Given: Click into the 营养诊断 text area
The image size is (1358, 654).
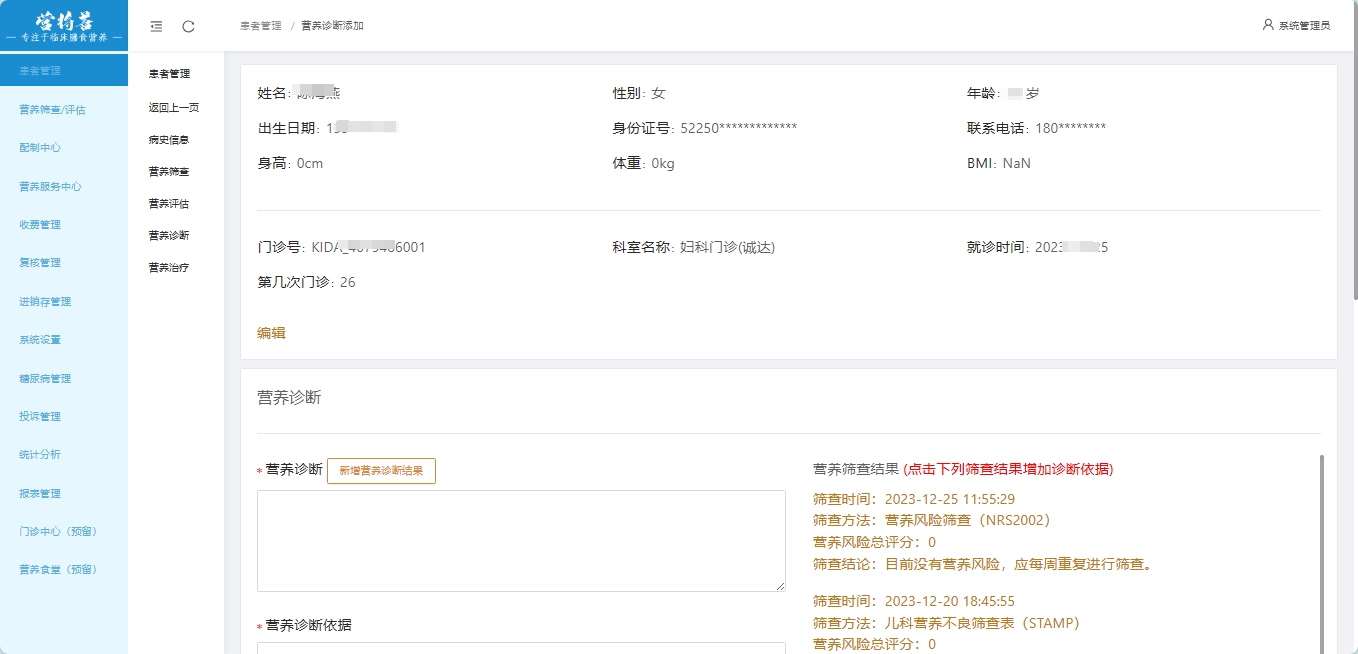Looking at the screenshot, I should point(521,540).
